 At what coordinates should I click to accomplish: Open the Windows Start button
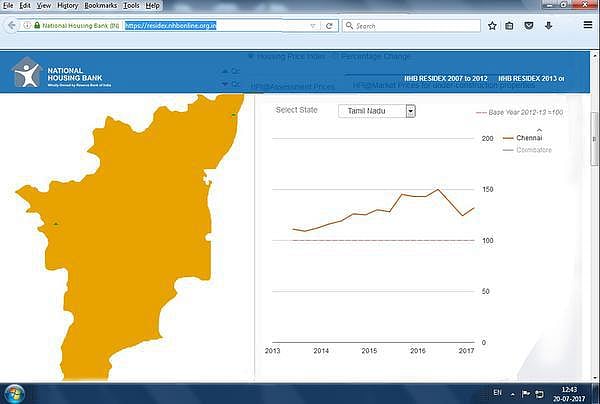tap(17, 391)
